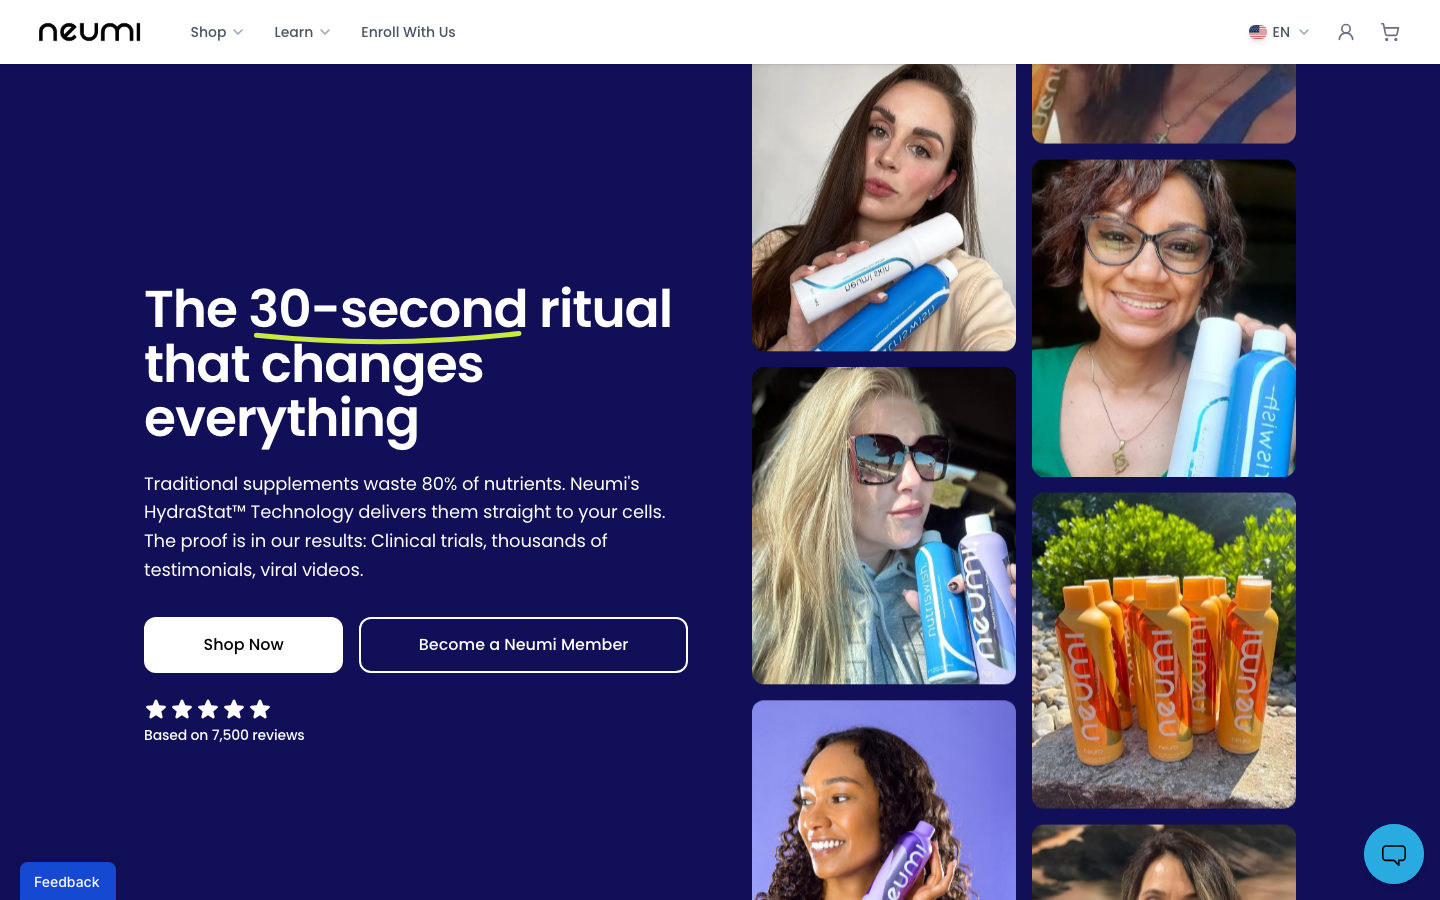Screen dimensions: 1440x900
Task: Open the blonde woman in sunglasses photo
Action: click(884, 526)
